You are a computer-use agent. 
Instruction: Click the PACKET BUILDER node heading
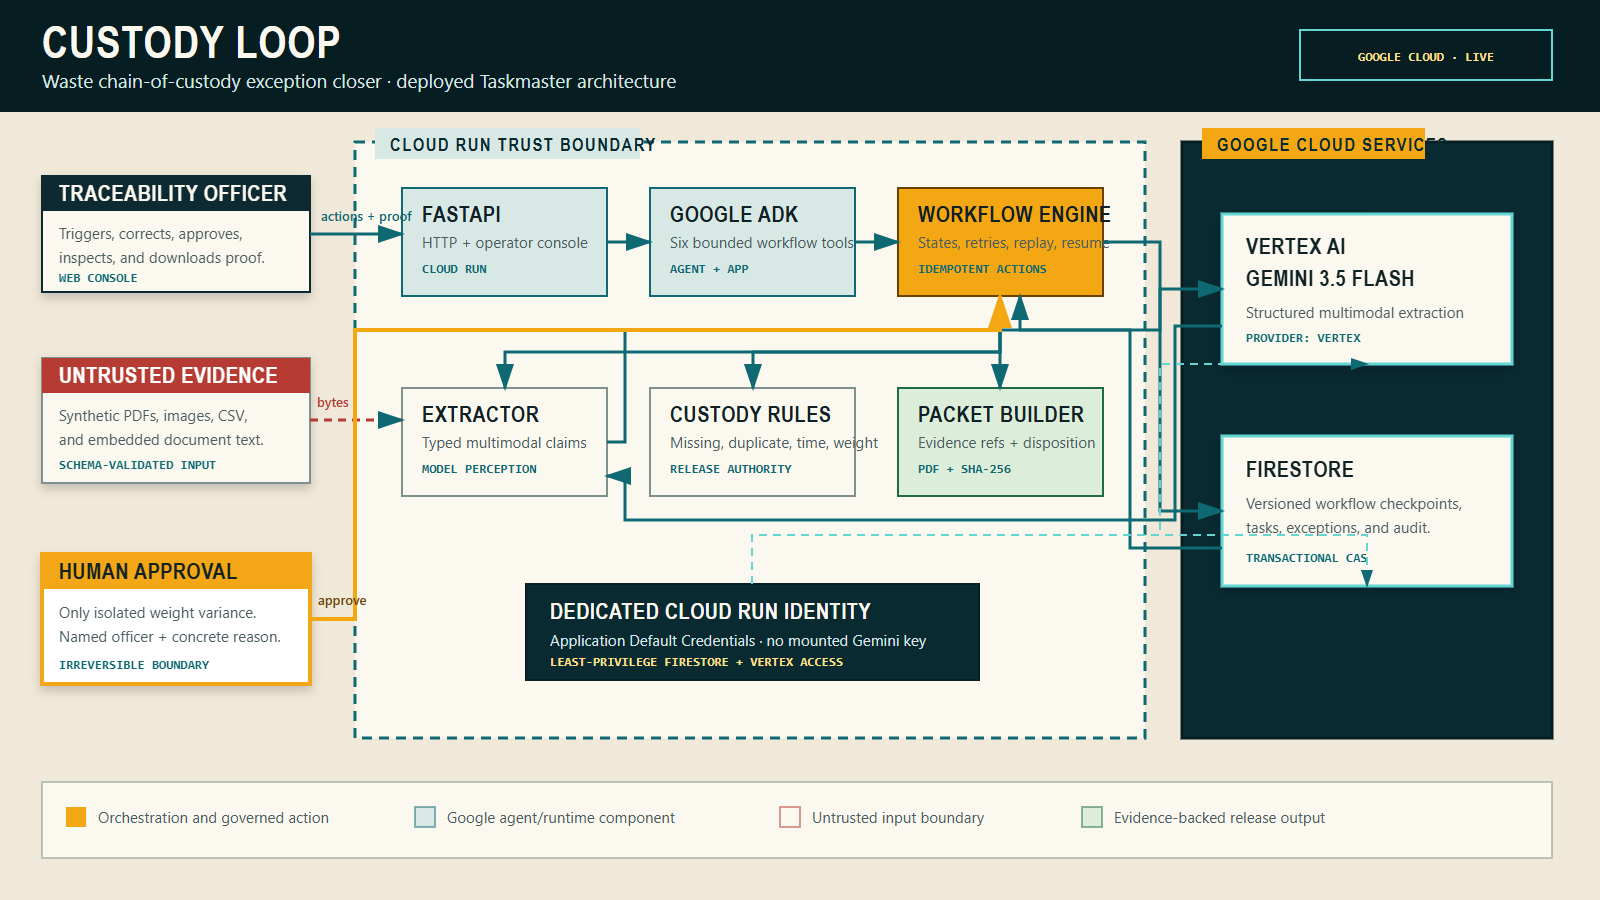point(1000,415)
